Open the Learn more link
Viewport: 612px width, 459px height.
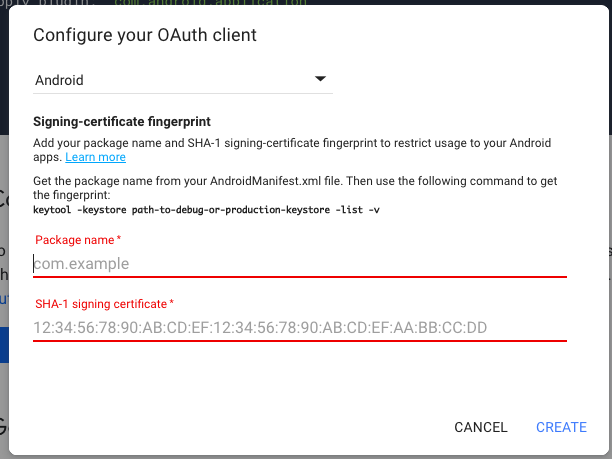[x=95, y=157]
